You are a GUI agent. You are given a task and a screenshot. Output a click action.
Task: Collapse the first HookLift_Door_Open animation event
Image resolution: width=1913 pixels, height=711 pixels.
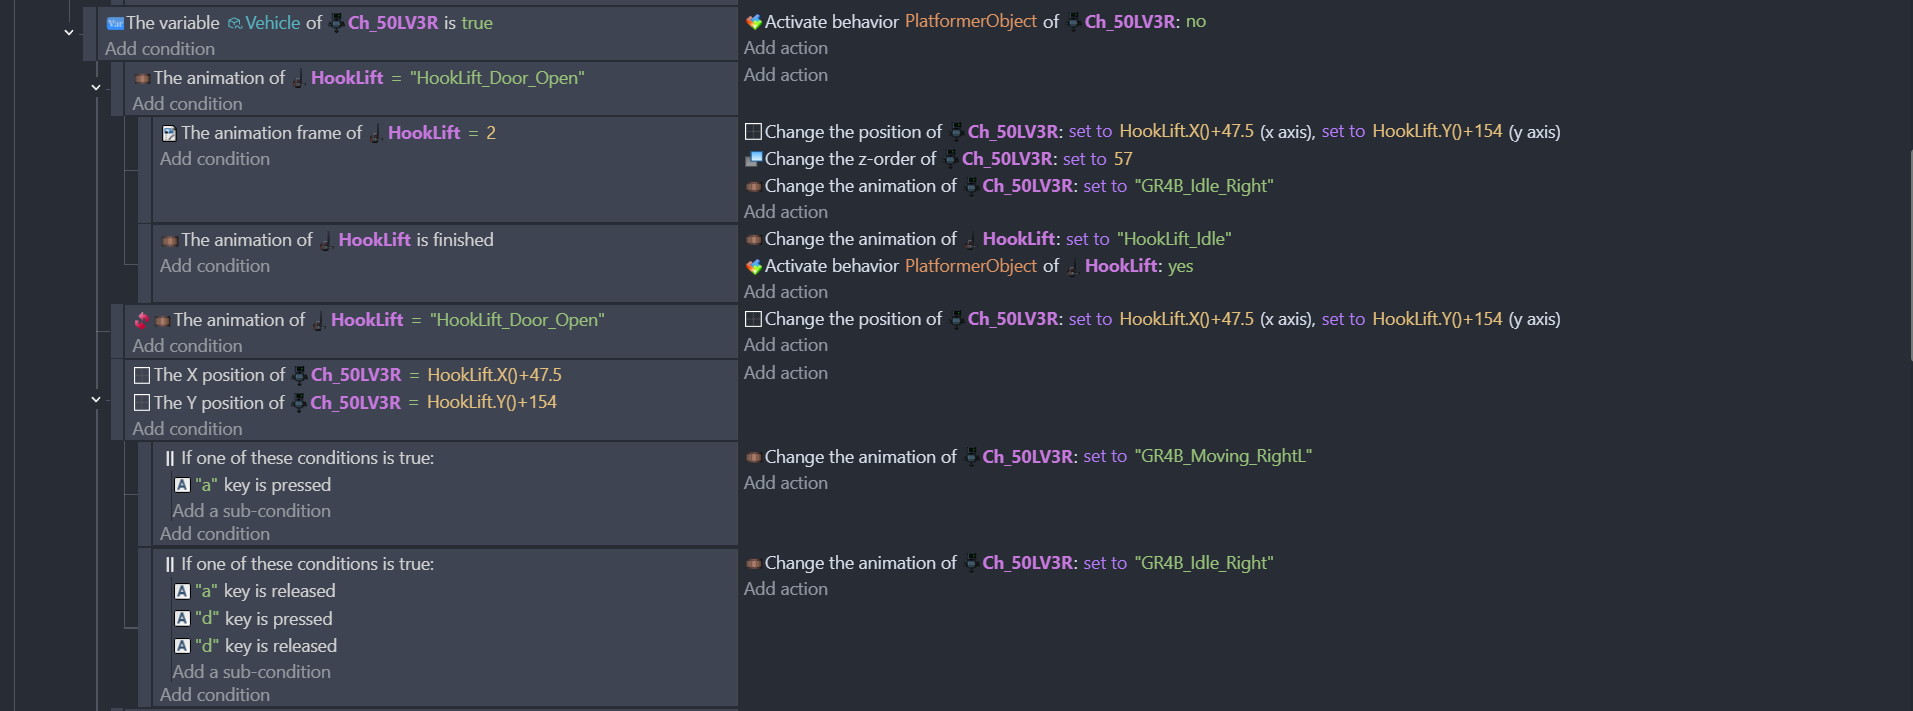[x=96, y=87]
